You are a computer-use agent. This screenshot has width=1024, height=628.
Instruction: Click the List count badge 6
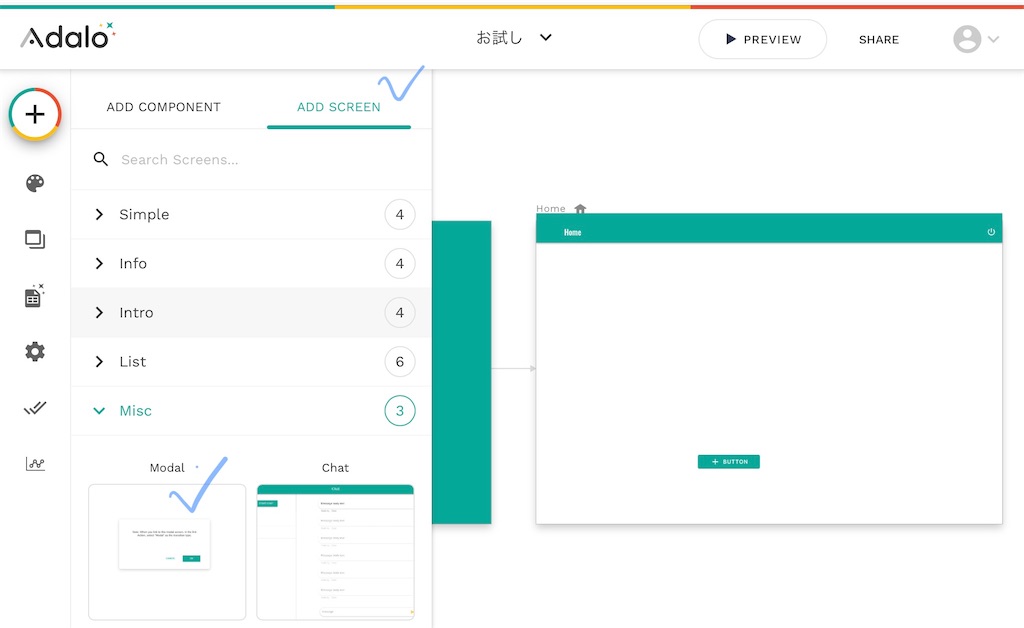[400, 361]
